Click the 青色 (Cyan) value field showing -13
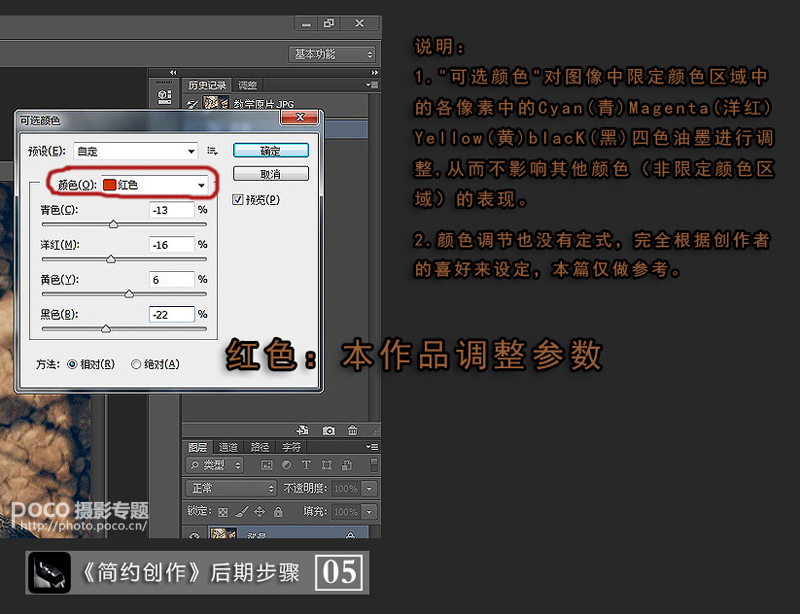The width and height of the screenshot is (800, 614). [172, 210]
